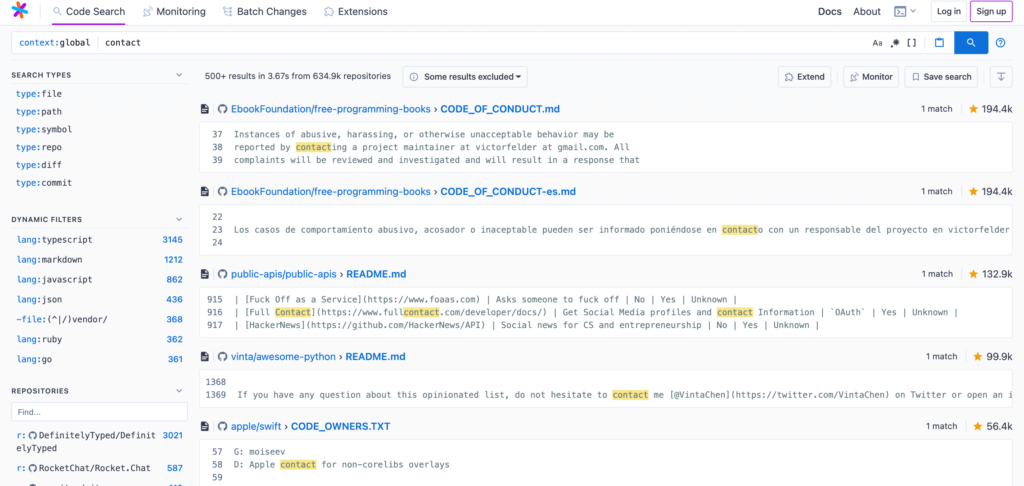Toggle structural search brackets icon
The width and height of the screenshot is (1024, 486).
(912, 42)
